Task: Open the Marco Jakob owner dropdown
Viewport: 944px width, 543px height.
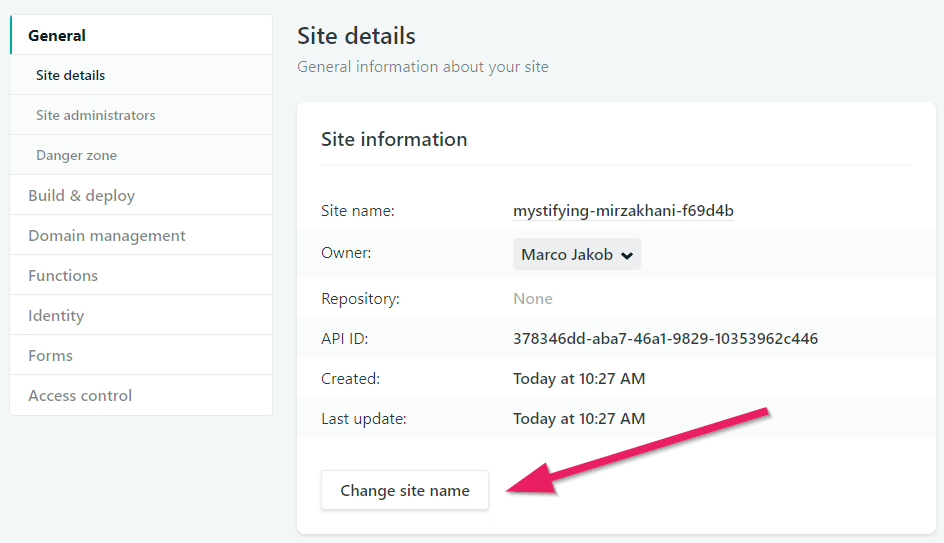Action: point(577,254)
